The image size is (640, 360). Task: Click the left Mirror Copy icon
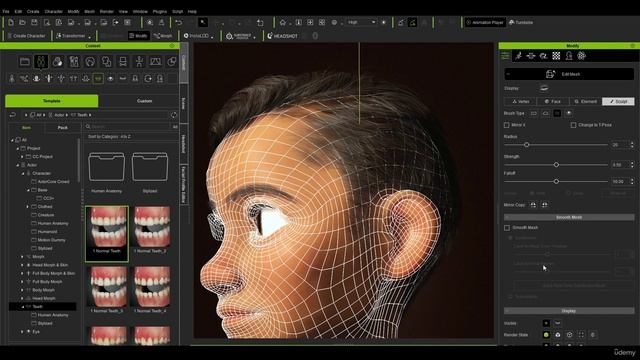pos(533,205)
